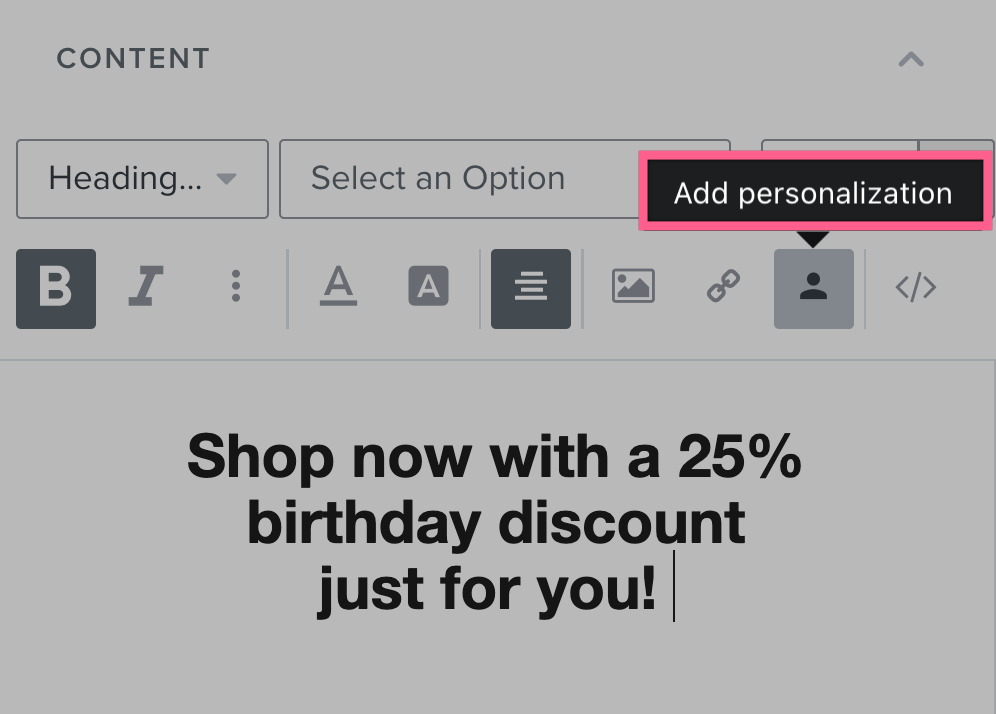This screenshot has width=996, height=714.
Task: Click the word "Shop" in the heading
Action: pyautogui.click(x=260, y=457)
